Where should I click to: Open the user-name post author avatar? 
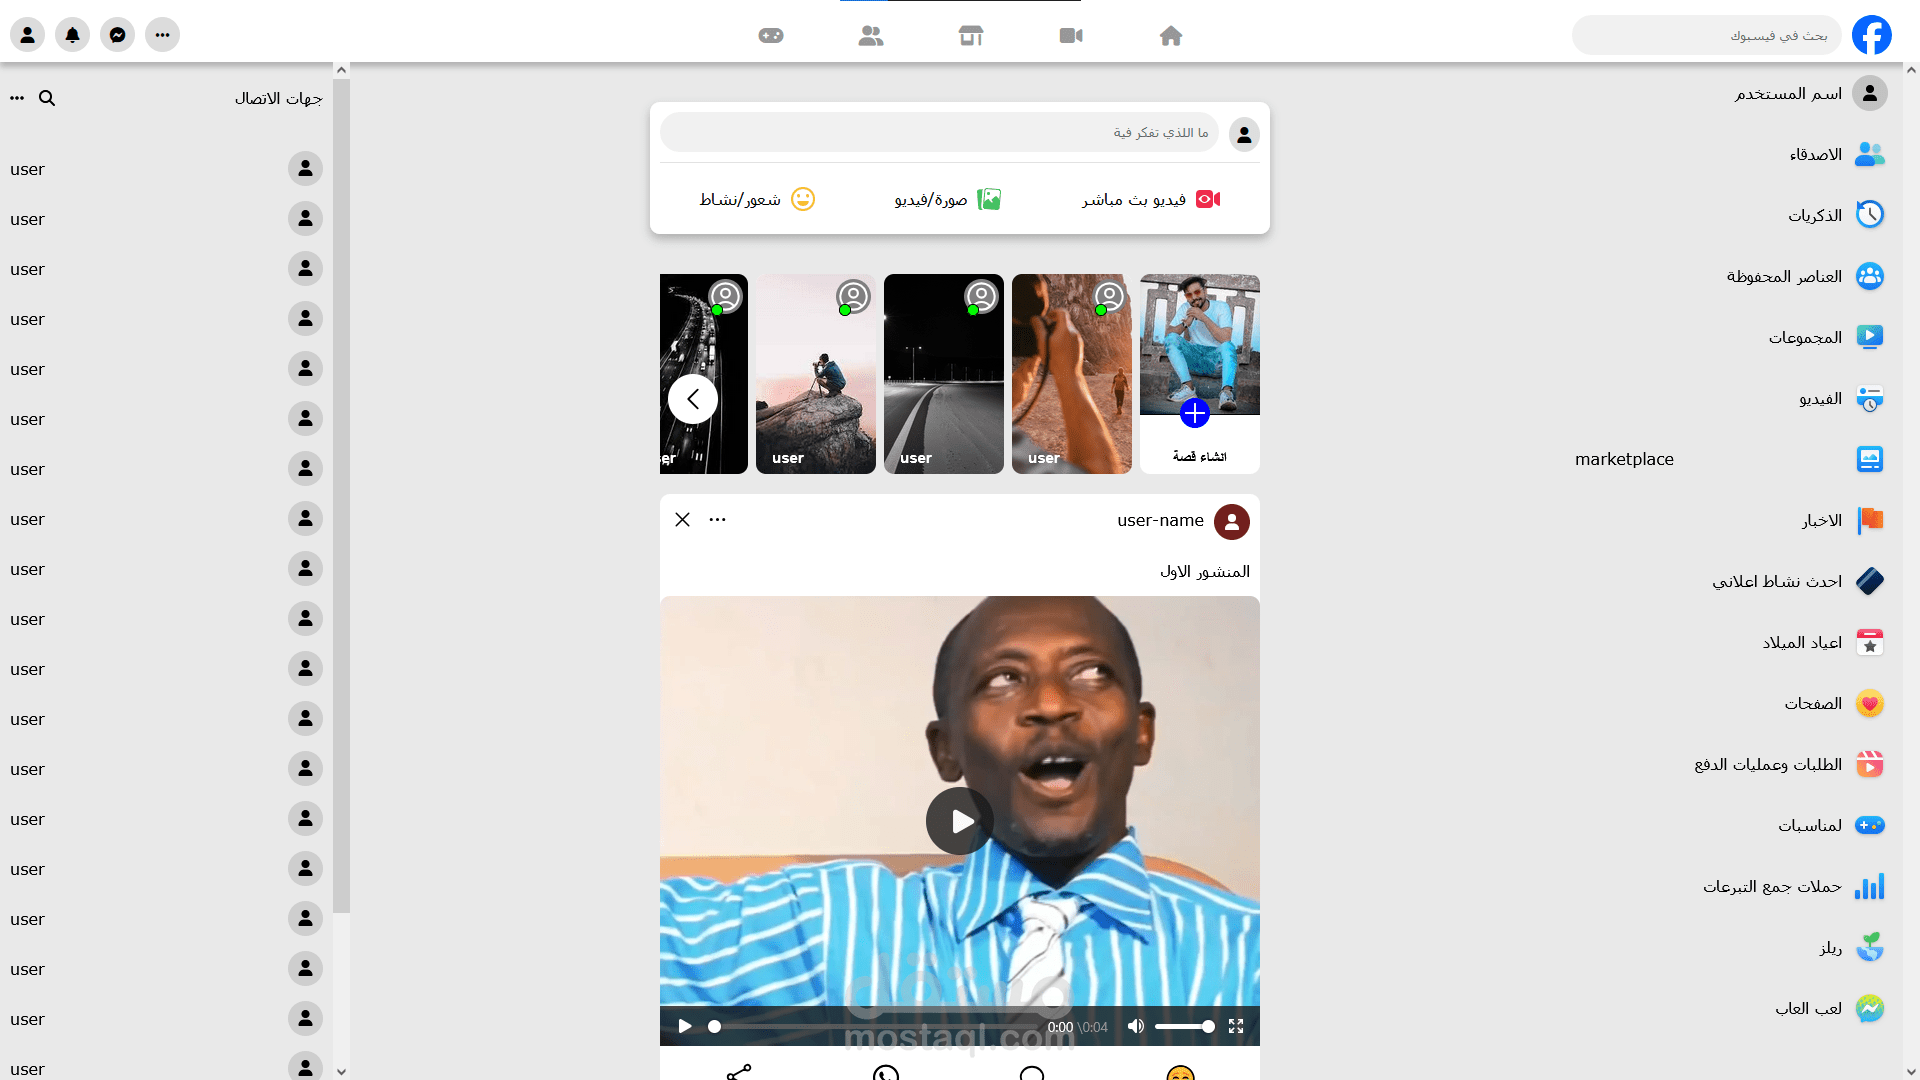pos(1232,522)
